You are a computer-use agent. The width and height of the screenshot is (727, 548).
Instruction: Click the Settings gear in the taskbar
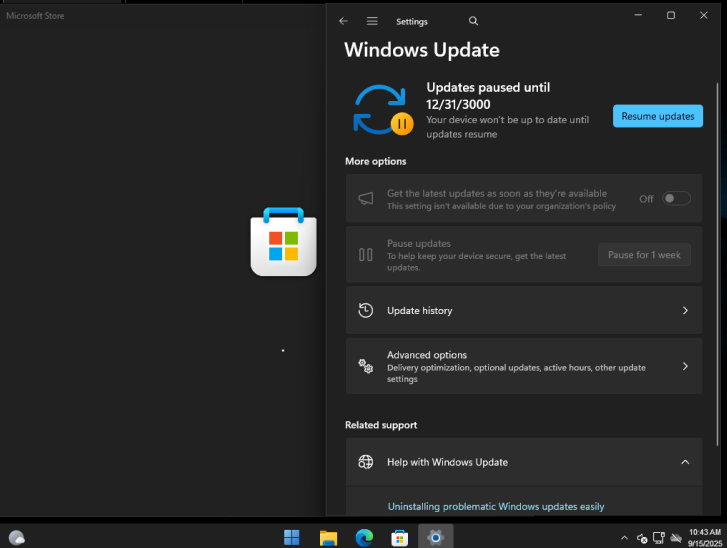435,538
